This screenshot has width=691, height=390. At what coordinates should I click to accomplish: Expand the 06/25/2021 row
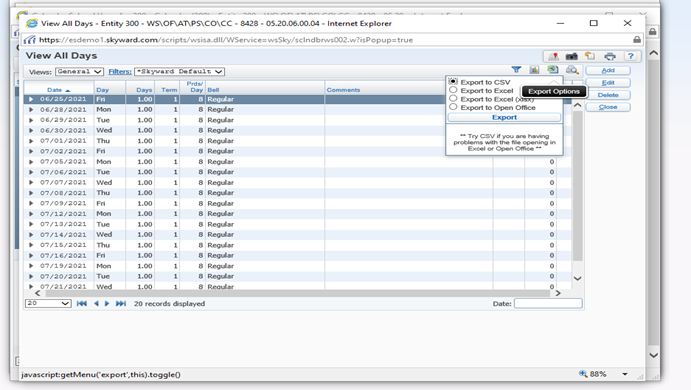tap(31, 99)
